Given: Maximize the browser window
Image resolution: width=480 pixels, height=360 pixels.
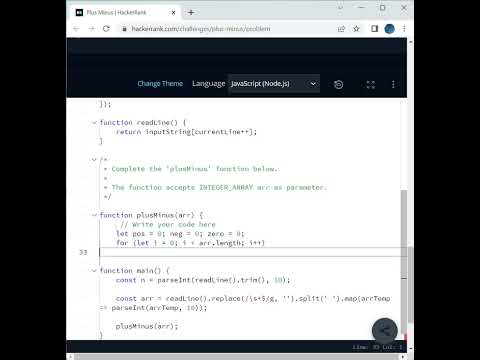Looking at the screenshot, I should tap(383, 7).
